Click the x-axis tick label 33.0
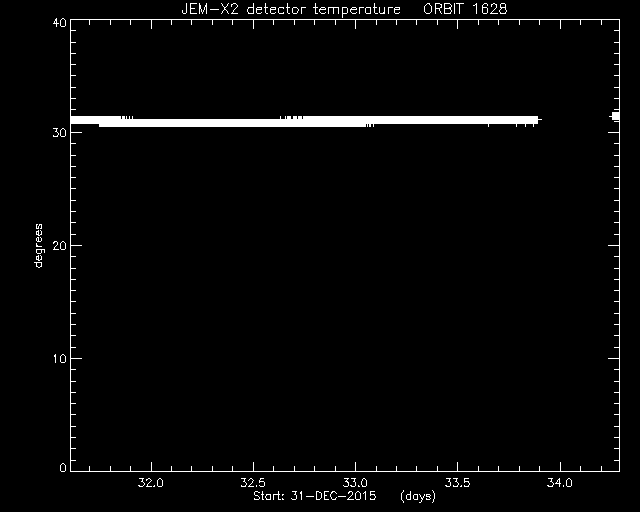The image size is (640, 512). click(355, 483)
